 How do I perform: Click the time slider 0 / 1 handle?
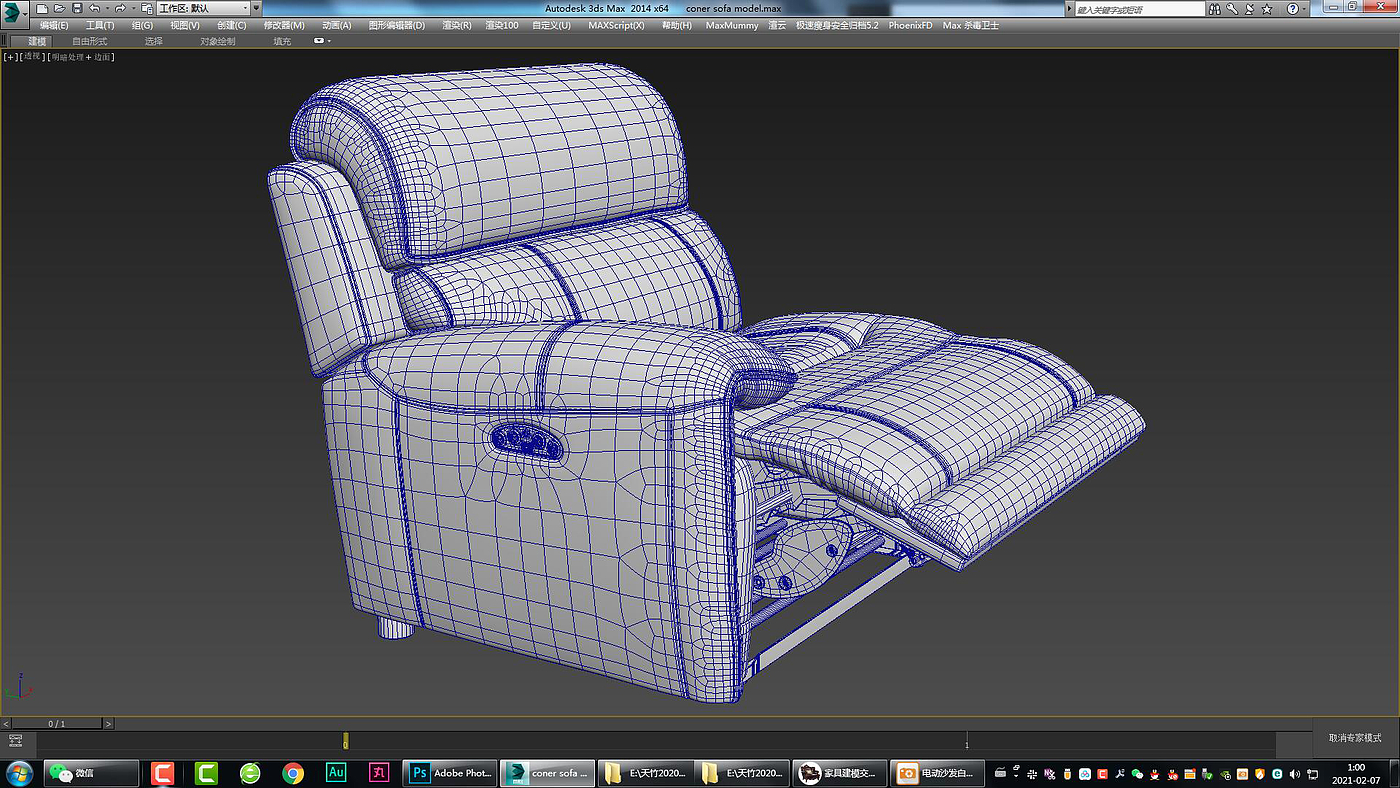[57, 723]
